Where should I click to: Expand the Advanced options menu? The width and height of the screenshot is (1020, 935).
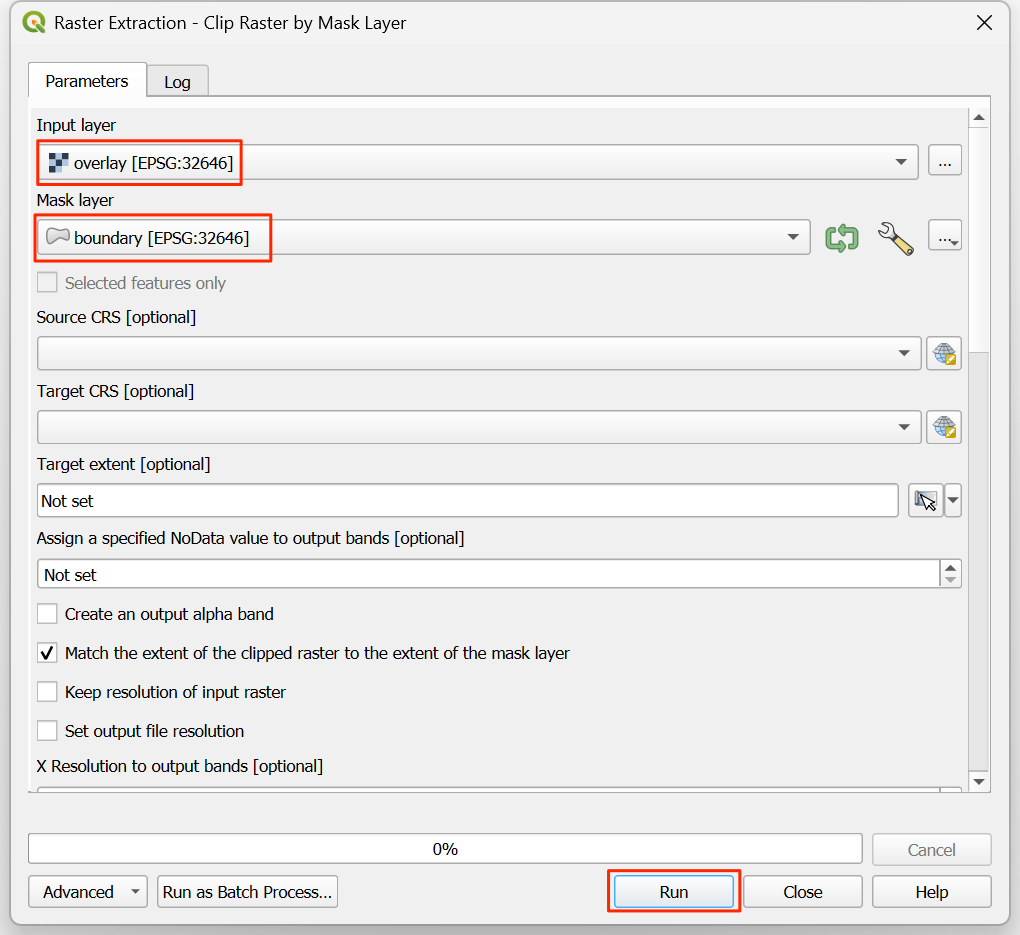[x=88, y=892]
